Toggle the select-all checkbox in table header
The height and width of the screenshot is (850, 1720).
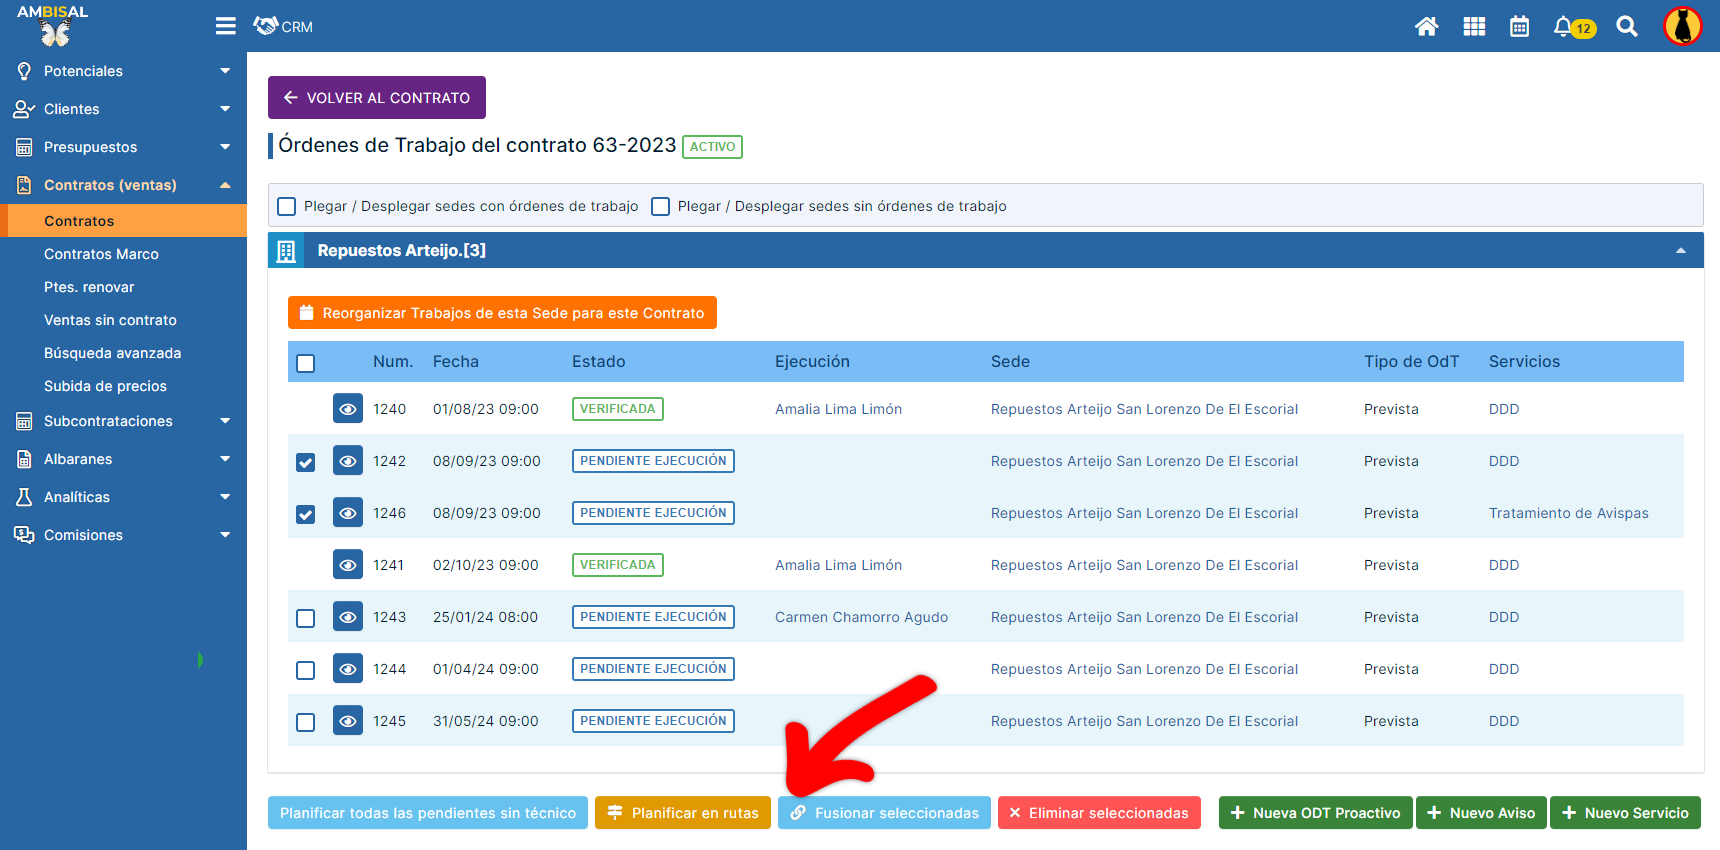click(x=306, y=363)
